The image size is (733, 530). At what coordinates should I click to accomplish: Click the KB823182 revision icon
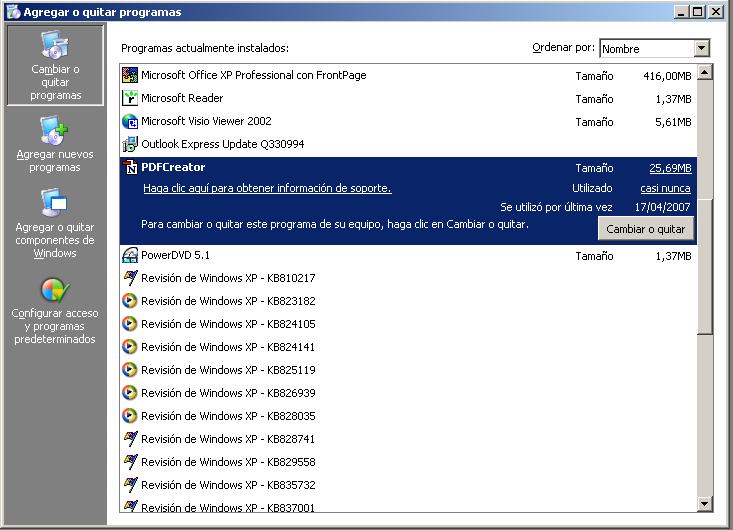(x=130, y=301)
